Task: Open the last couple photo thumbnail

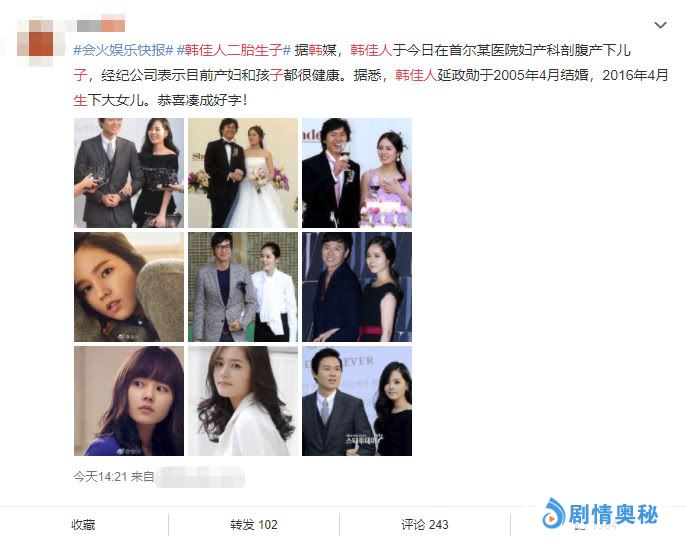Action: pos(357,401)
